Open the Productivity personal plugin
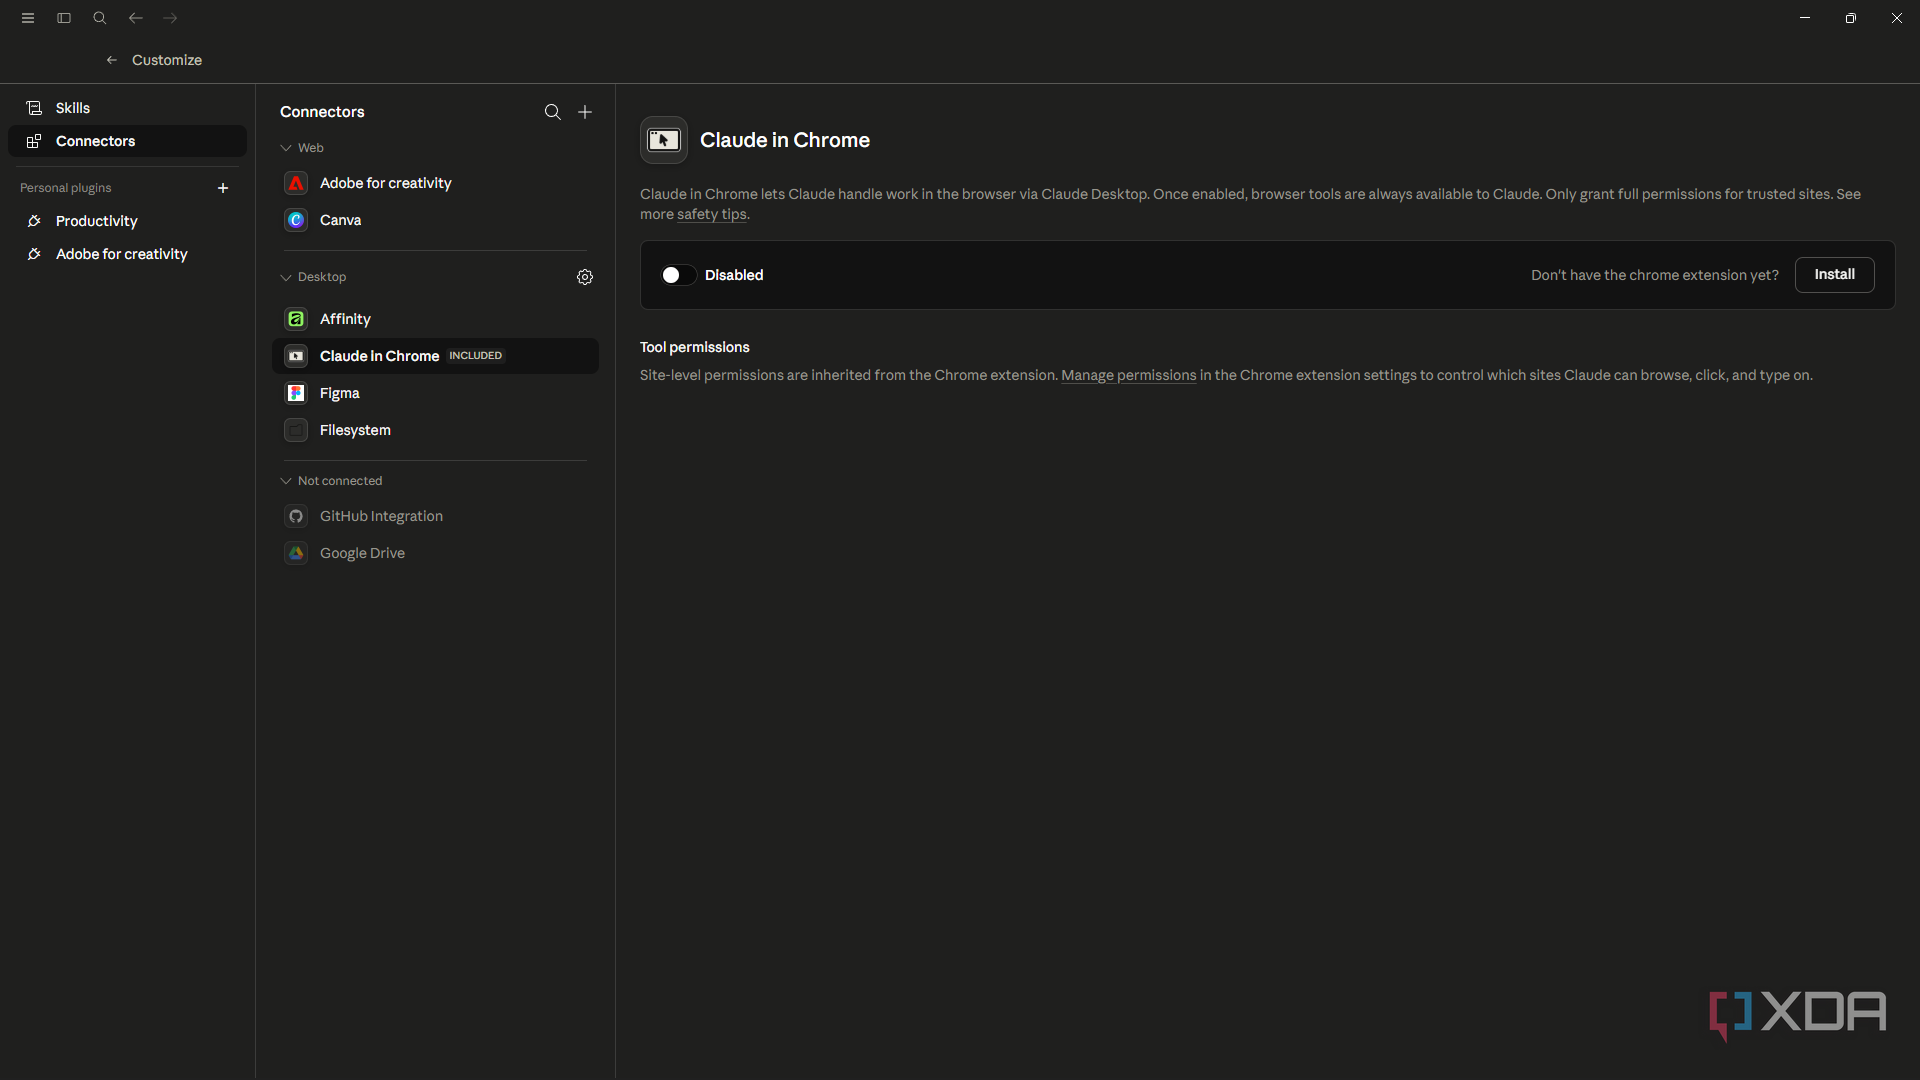Image resolution: width=1920 pixels, height=1080 pixels. [127, 221]
